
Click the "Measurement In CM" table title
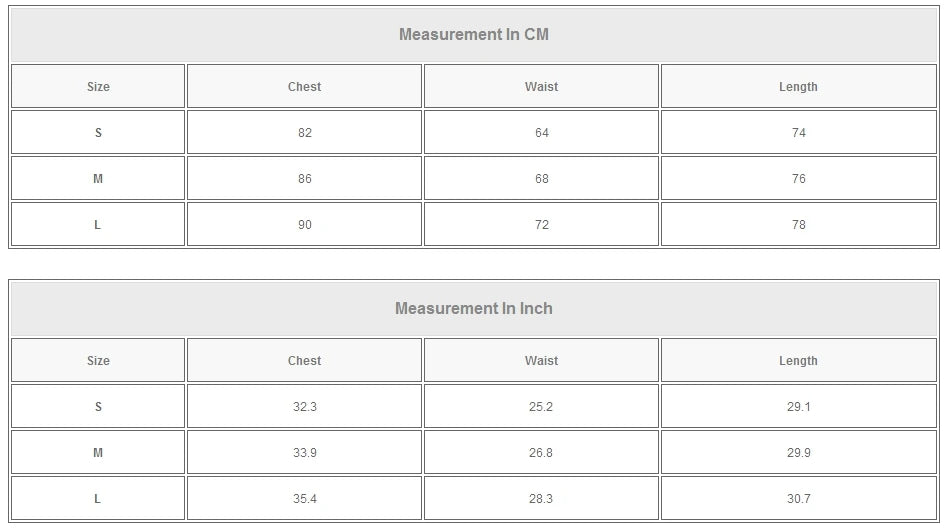(473, 35)
